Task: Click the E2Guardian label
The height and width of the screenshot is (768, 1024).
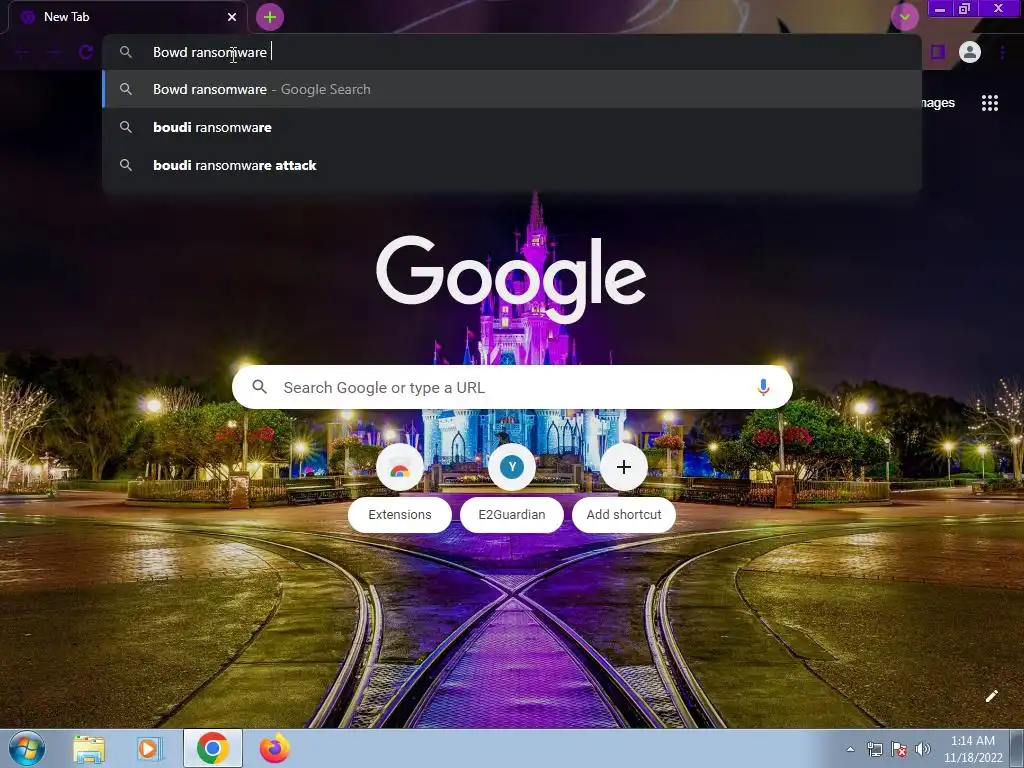Action: [512, 515]
